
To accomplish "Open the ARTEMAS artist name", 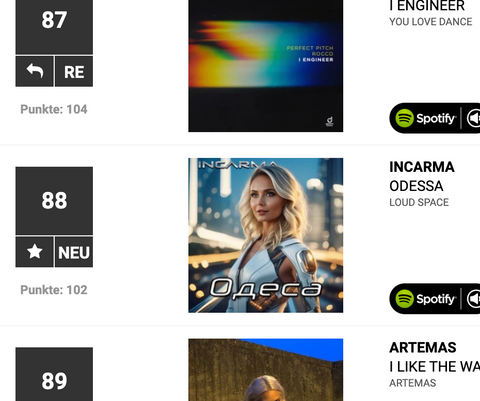I will [423, 348].
